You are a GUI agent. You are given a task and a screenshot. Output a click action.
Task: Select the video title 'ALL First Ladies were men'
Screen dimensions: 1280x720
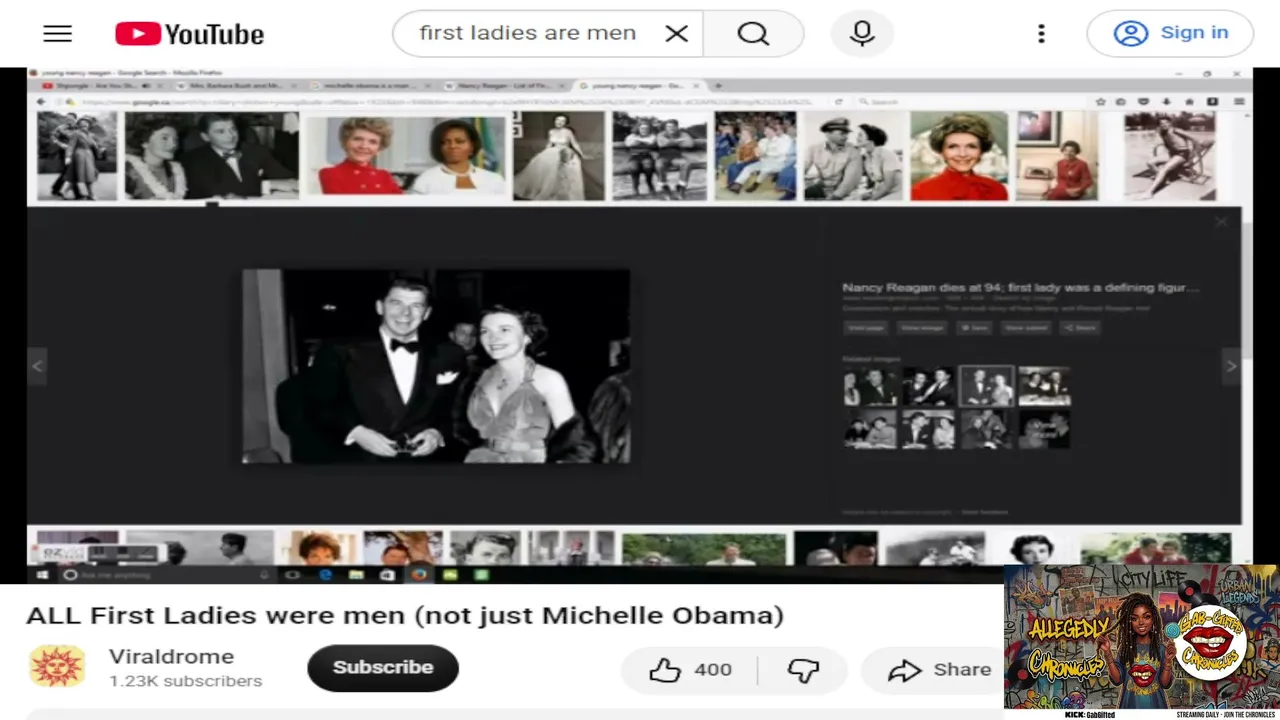coord(405,615)
